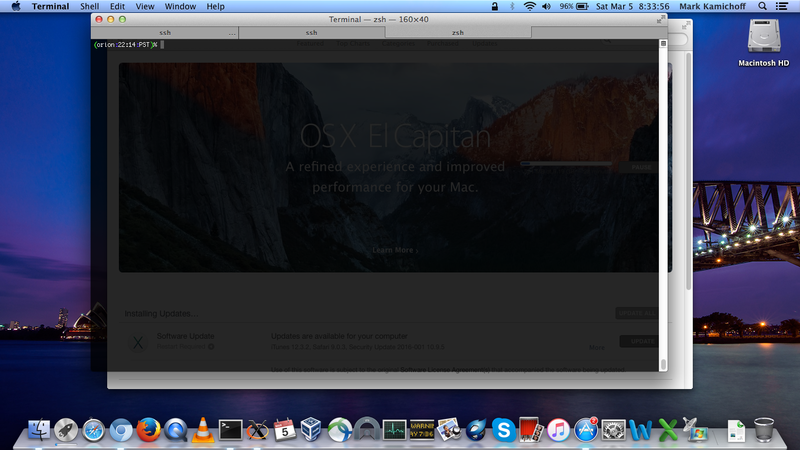Open Activity Monitor in the Dock

pos(394,430)
